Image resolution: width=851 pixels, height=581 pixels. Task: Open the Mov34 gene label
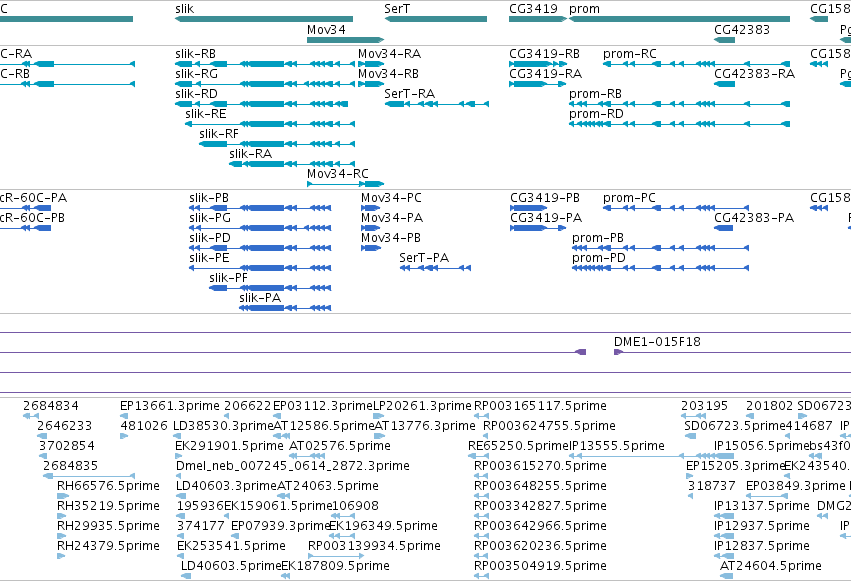(x=326, y=29)
